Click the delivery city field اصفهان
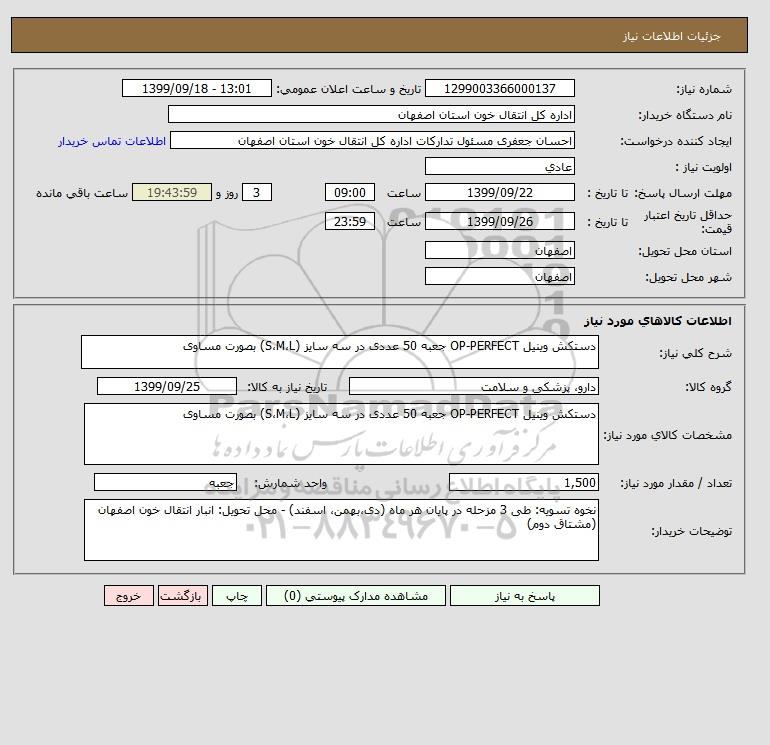Image resolution: width=770 pixels, height=745 pixels. pyautogui.click(x=499, y=276)
